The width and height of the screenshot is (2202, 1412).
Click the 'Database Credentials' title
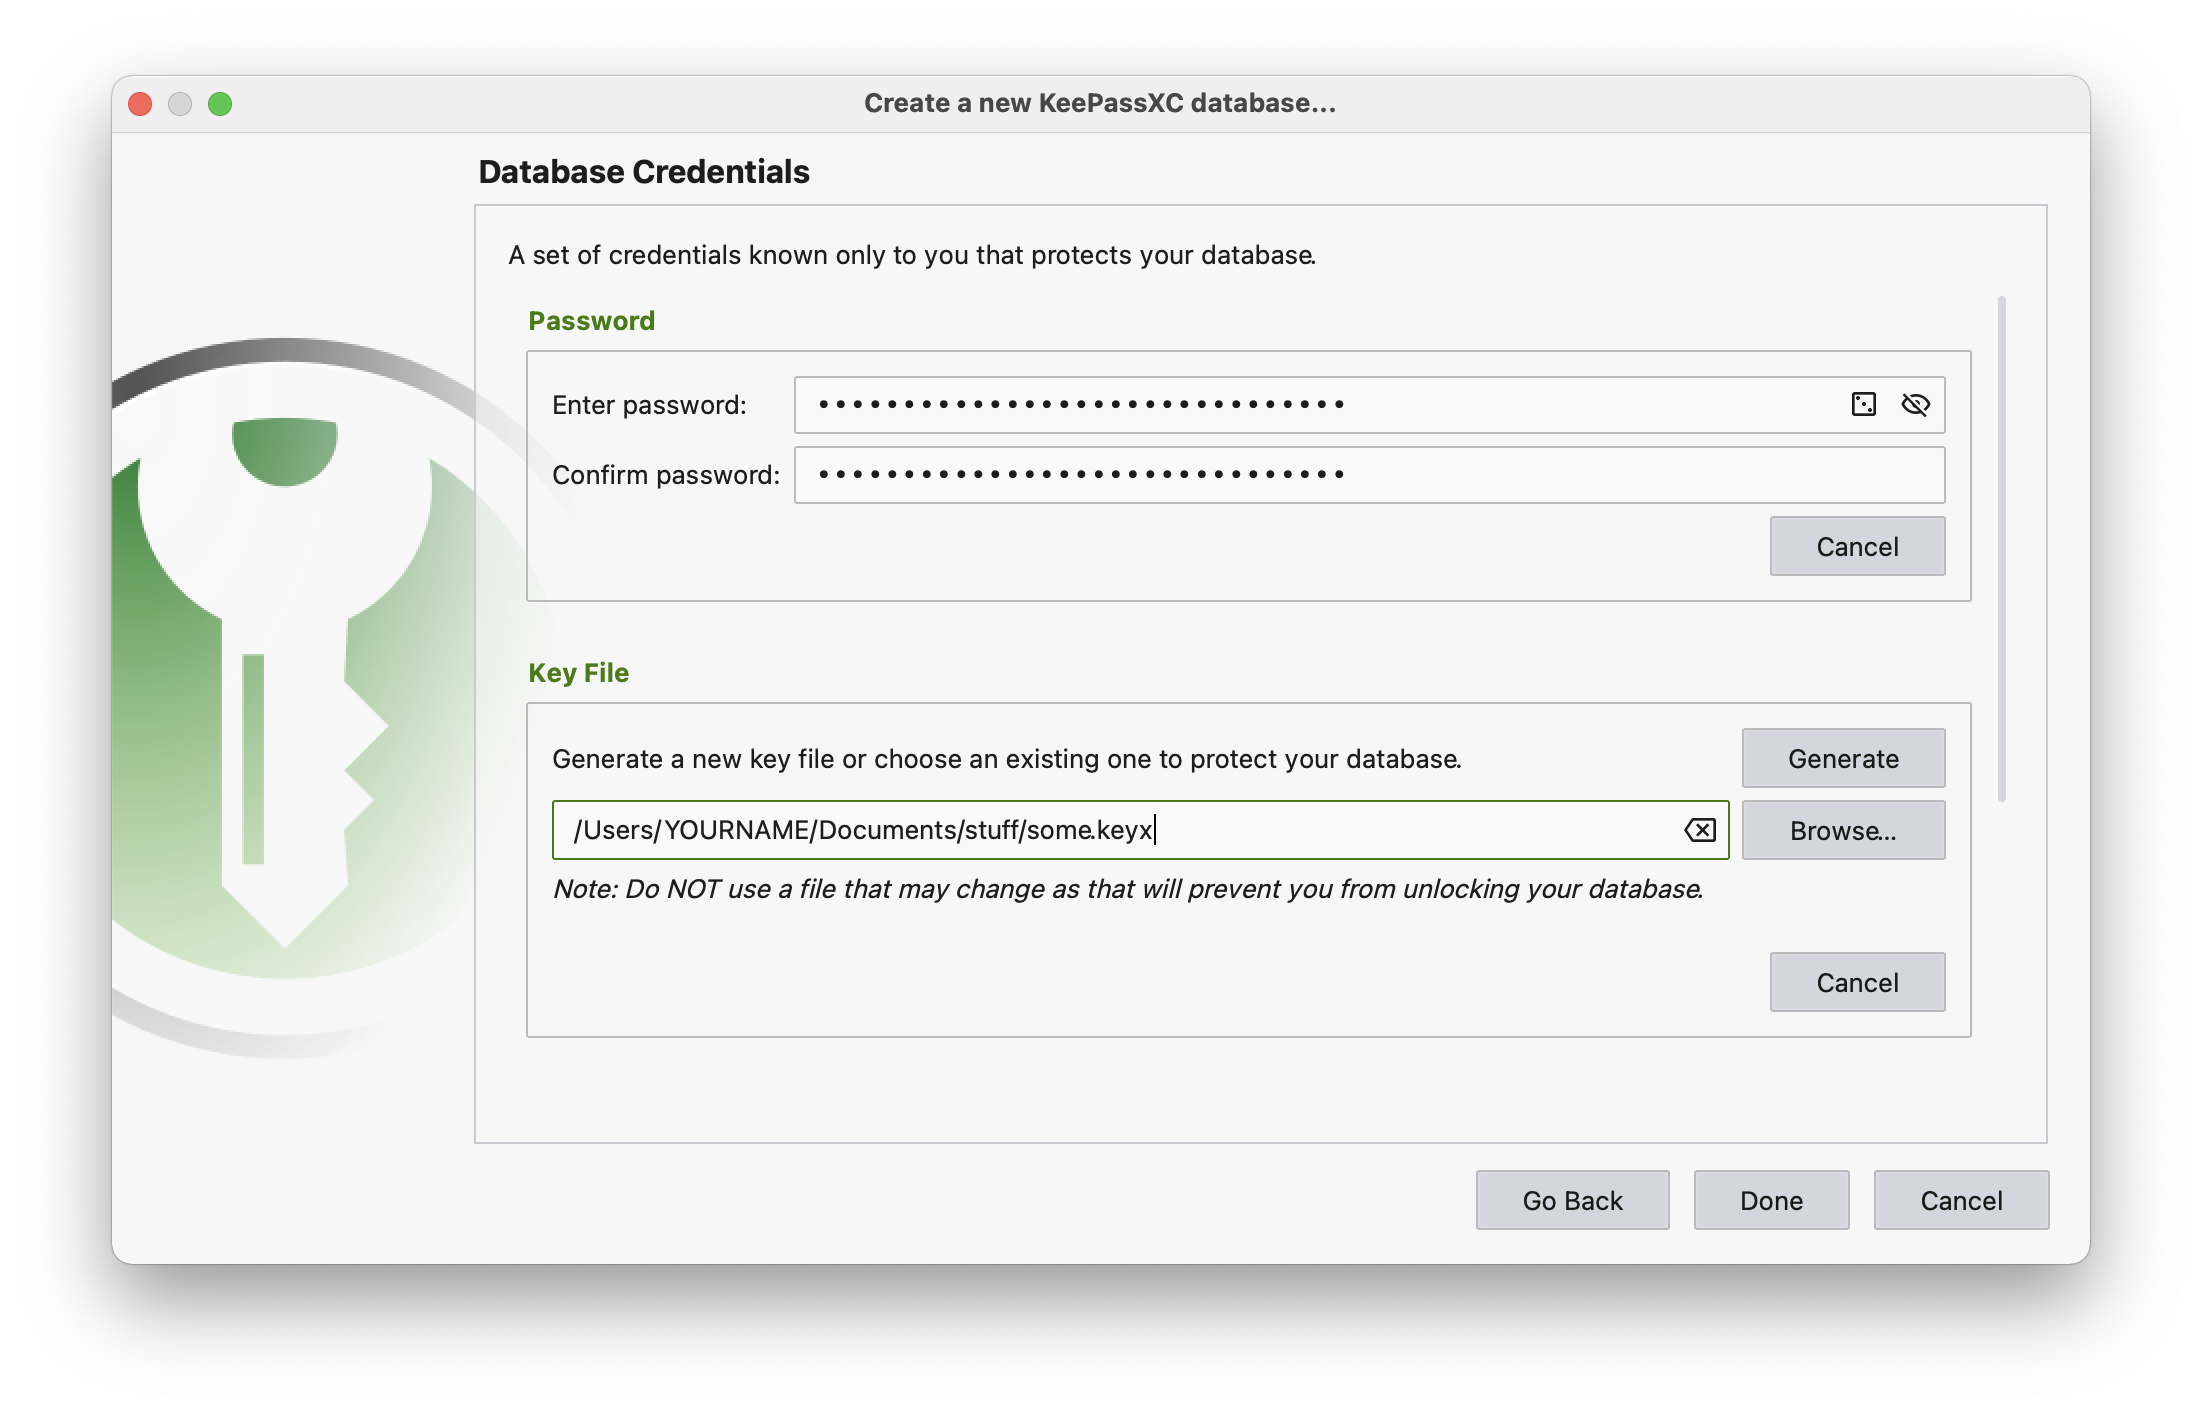[644, 172]
